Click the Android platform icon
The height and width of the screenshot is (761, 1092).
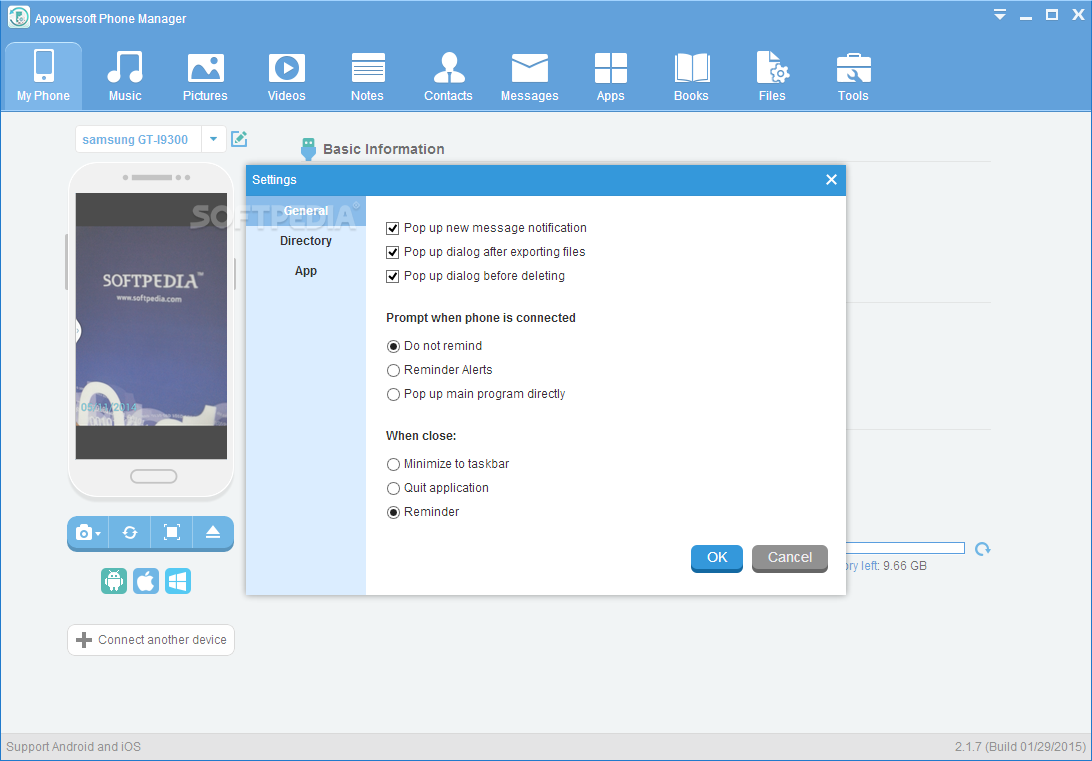114,581
